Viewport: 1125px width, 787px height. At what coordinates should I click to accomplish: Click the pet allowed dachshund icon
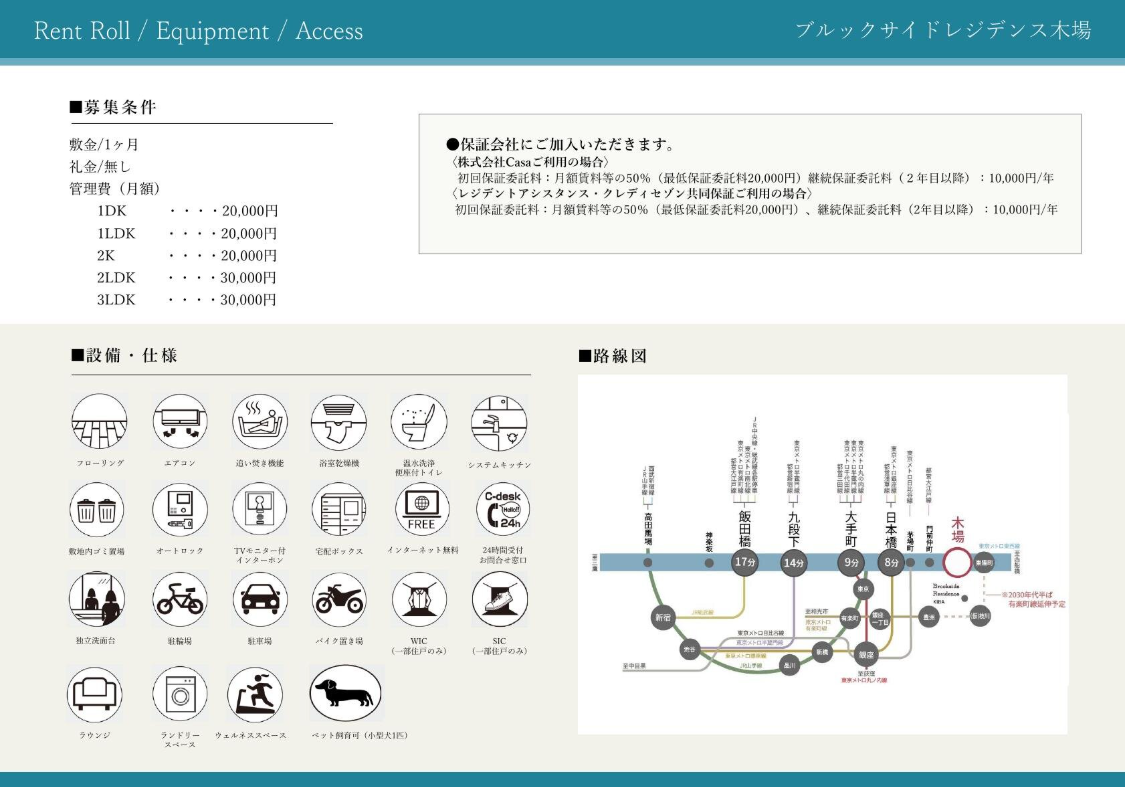click(345, 693)
